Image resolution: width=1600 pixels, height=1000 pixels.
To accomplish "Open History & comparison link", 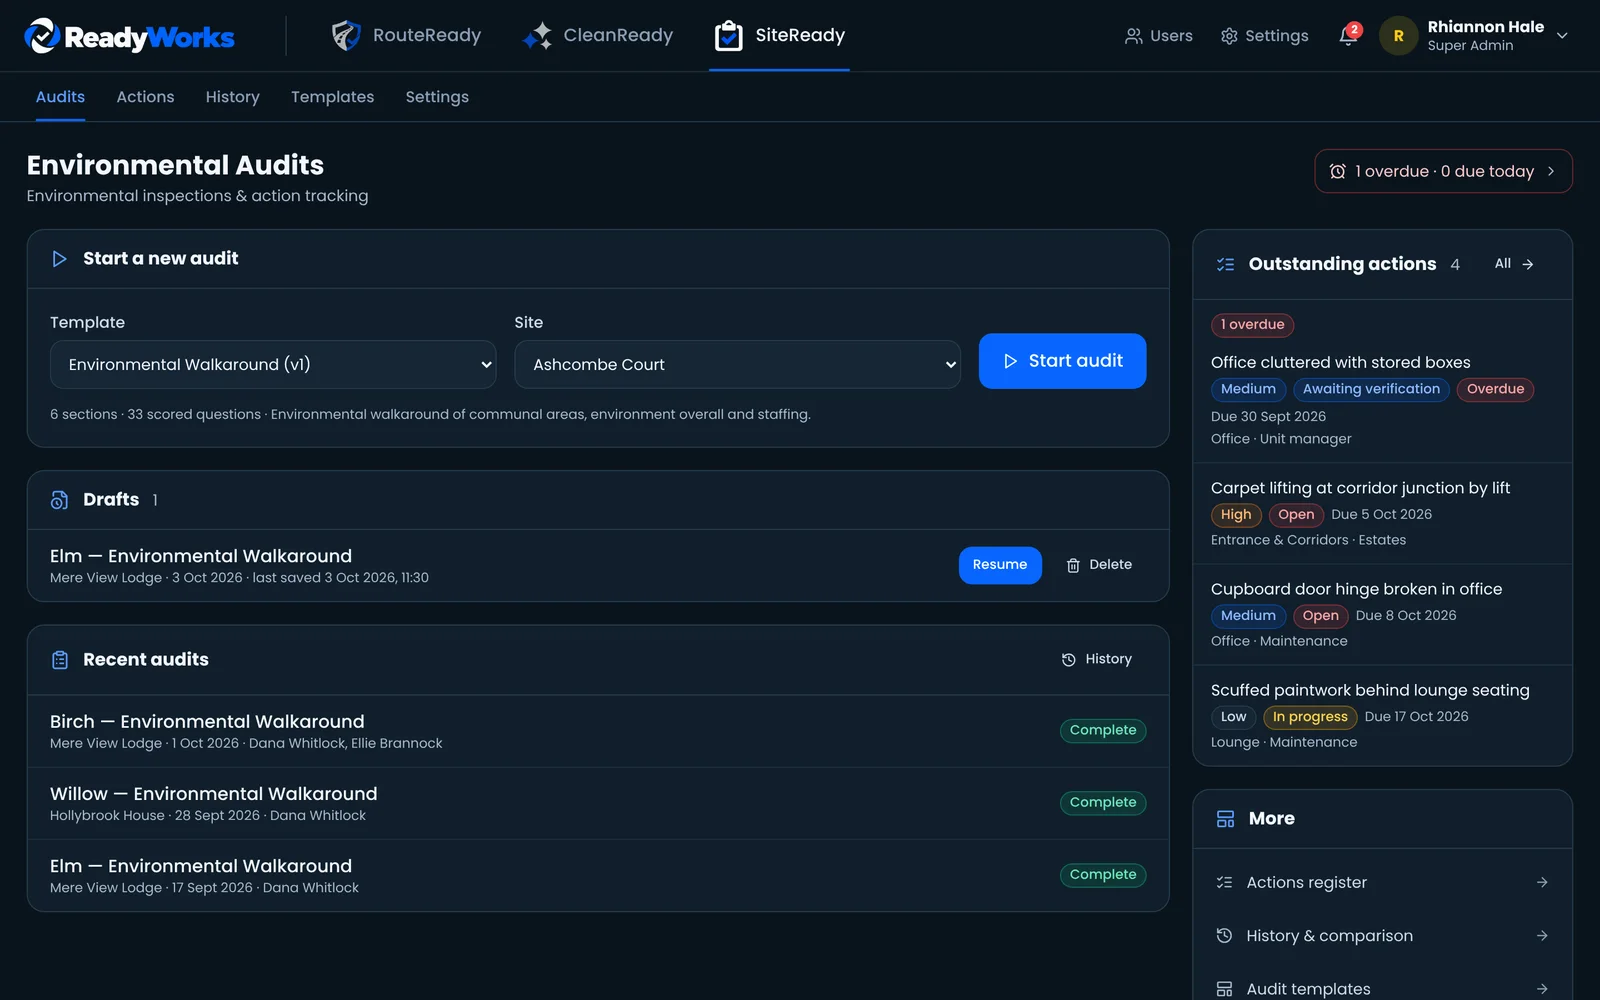I will [1382, 936].
